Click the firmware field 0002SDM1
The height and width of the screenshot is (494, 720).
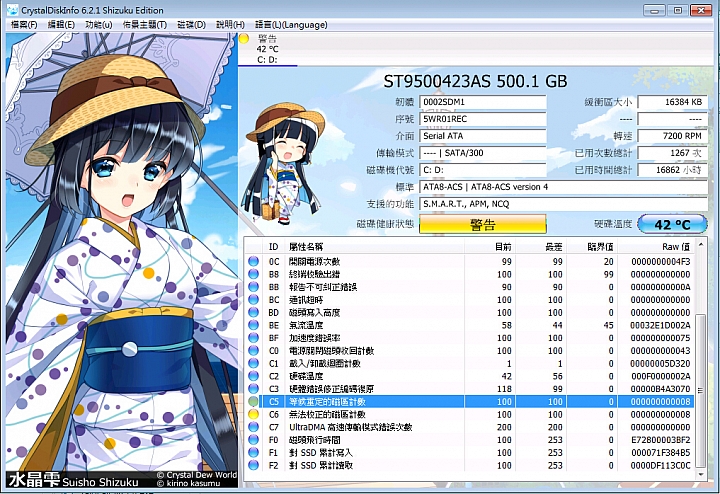483,102
